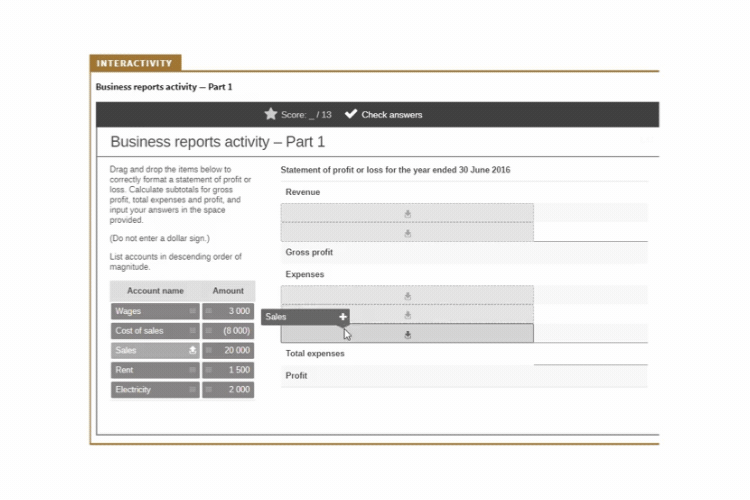The image size is (750, 500).
Task: Click the drop icon in the second Revenue slot
Action: coord(408,233)
